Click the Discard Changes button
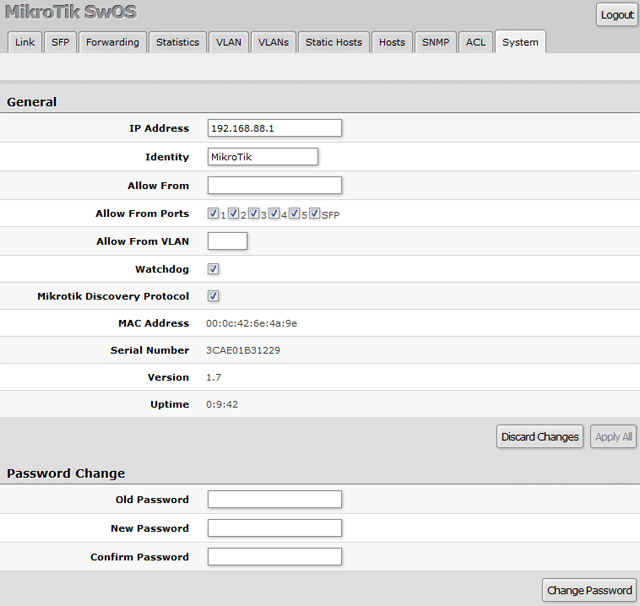Screen dimensions: 640x606 [x=540, y=437]
